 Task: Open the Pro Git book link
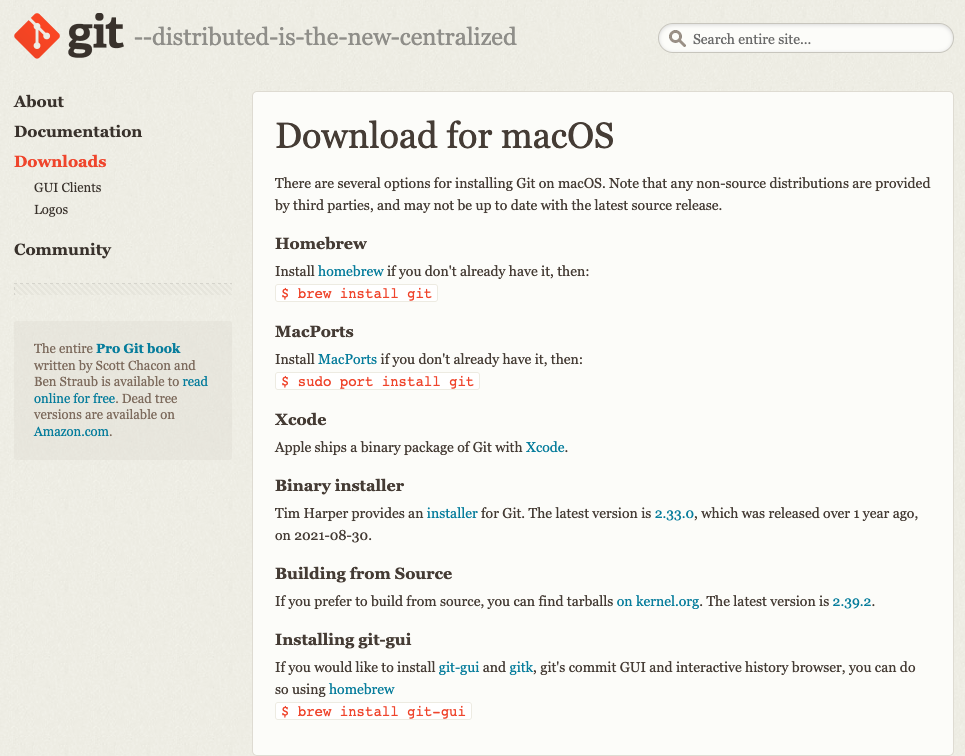coord(138,348)
